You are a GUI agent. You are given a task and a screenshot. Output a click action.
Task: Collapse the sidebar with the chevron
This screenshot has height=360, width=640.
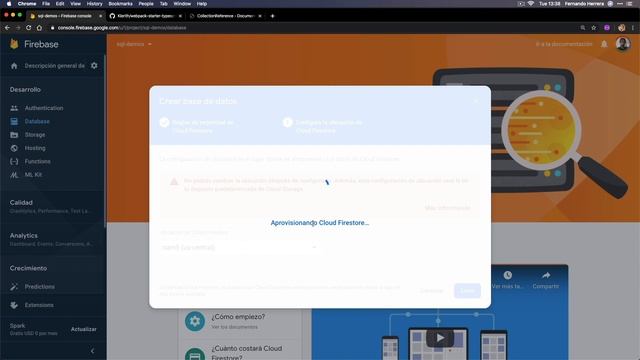[x=92, y=351]
